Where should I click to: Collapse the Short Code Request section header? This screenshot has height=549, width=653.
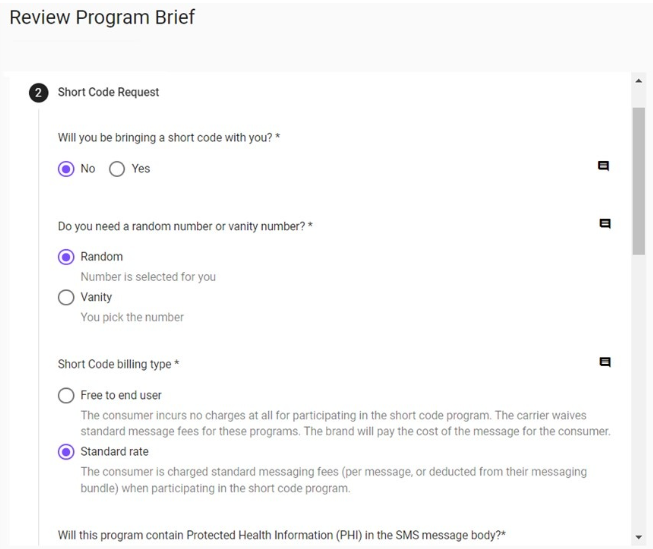click(x=109, y=92)
